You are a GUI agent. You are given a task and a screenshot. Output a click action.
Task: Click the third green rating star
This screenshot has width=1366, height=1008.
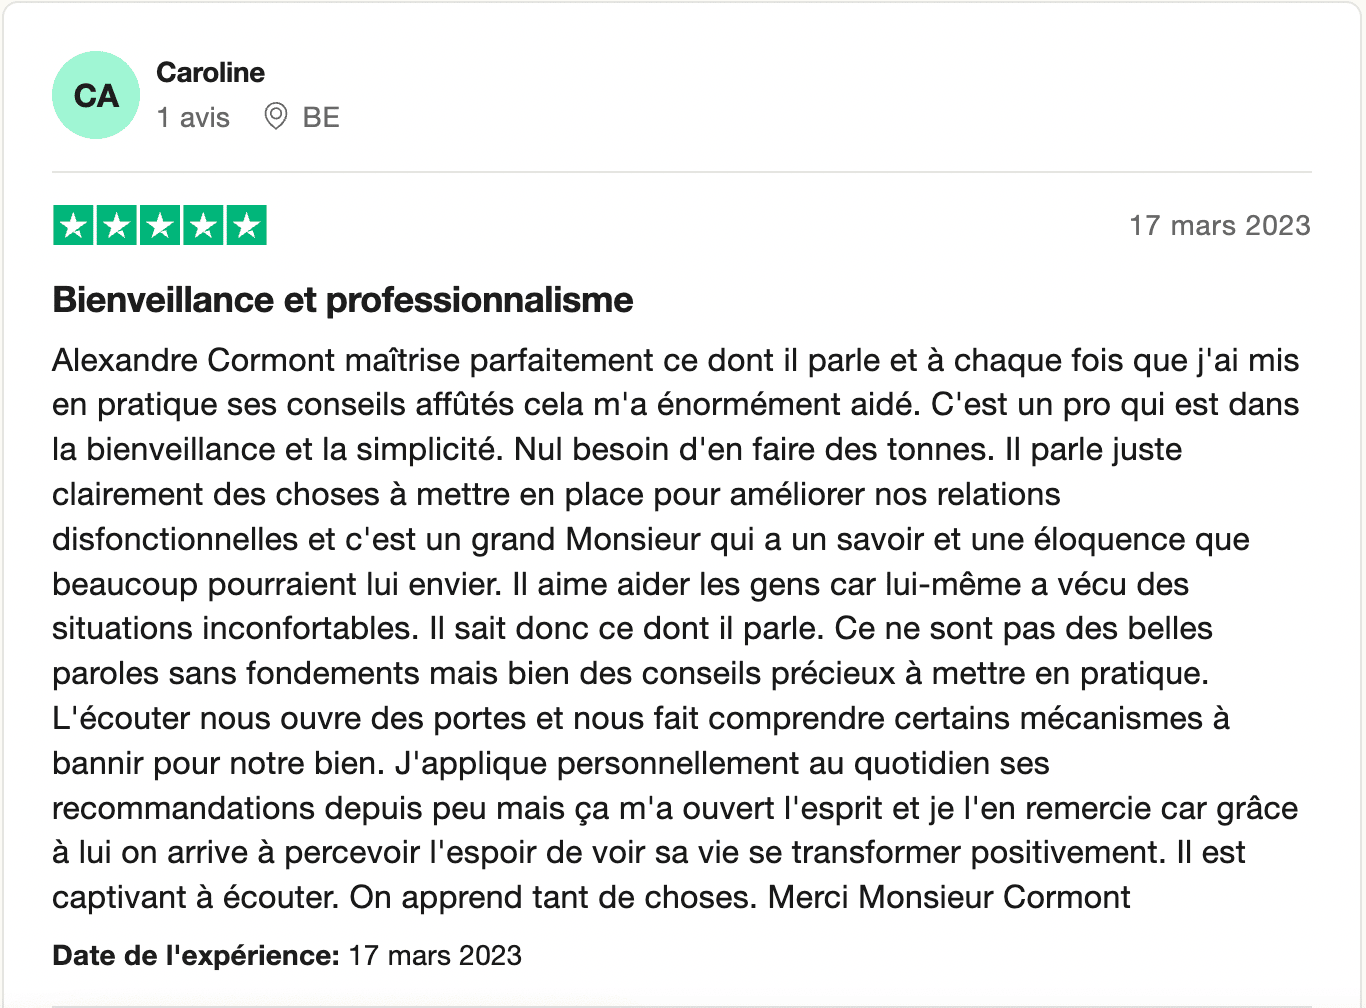[160, 225]
